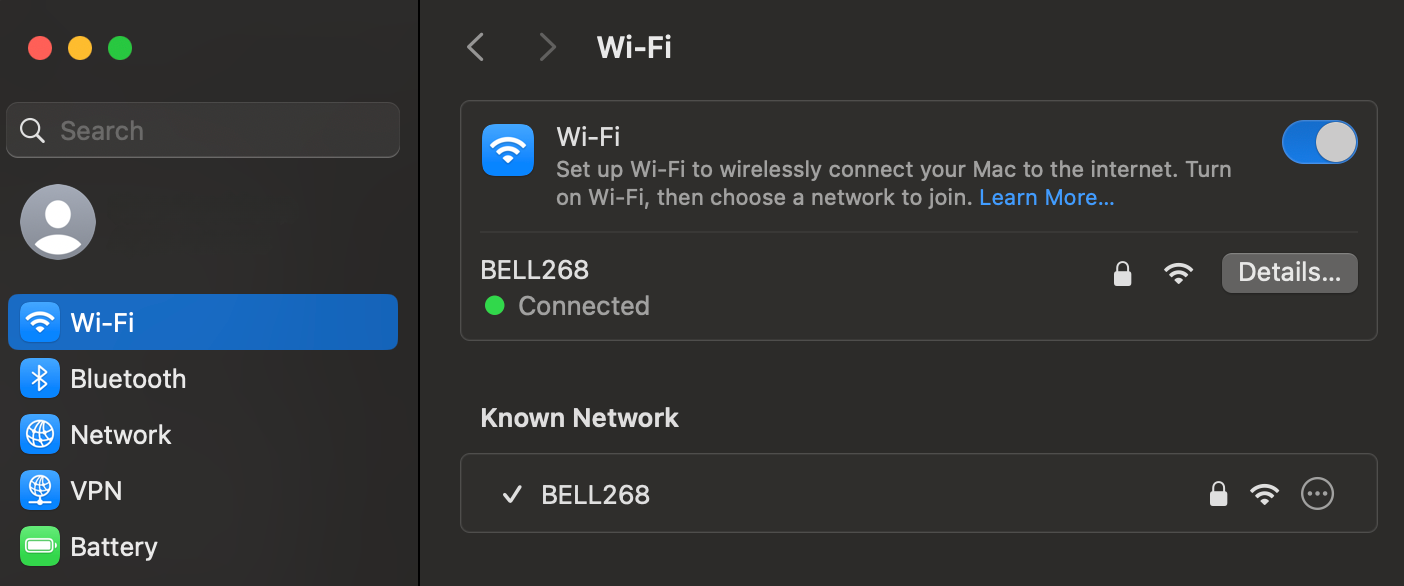This screenshot has width=1404, height=586.
Task: Select the Wi-Fi icon in the sidebar
Action: pos(40,322)
